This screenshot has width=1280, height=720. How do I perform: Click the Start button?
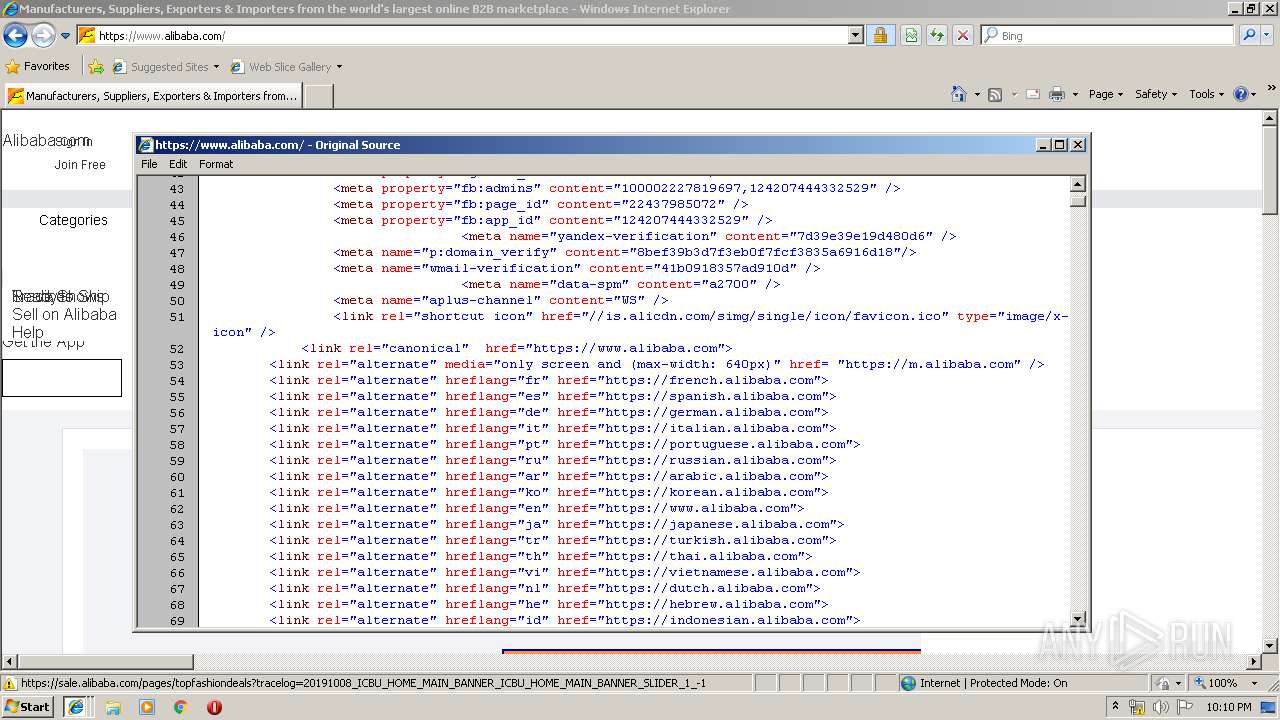pos(28,707)
